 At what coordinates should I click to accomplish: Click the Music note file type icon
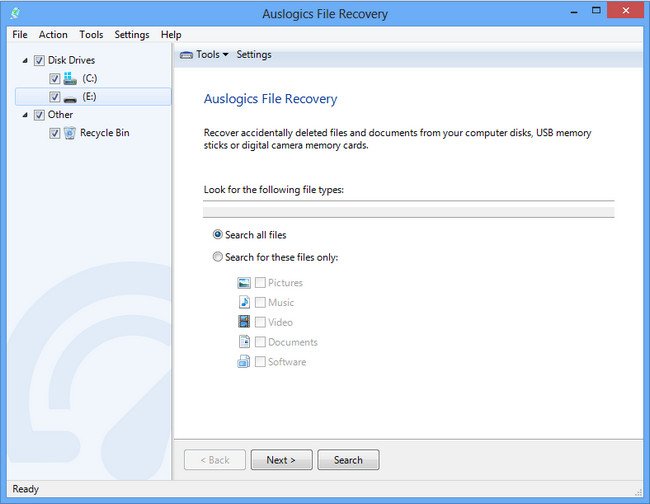pyautogui.click(x=244, y=302)
